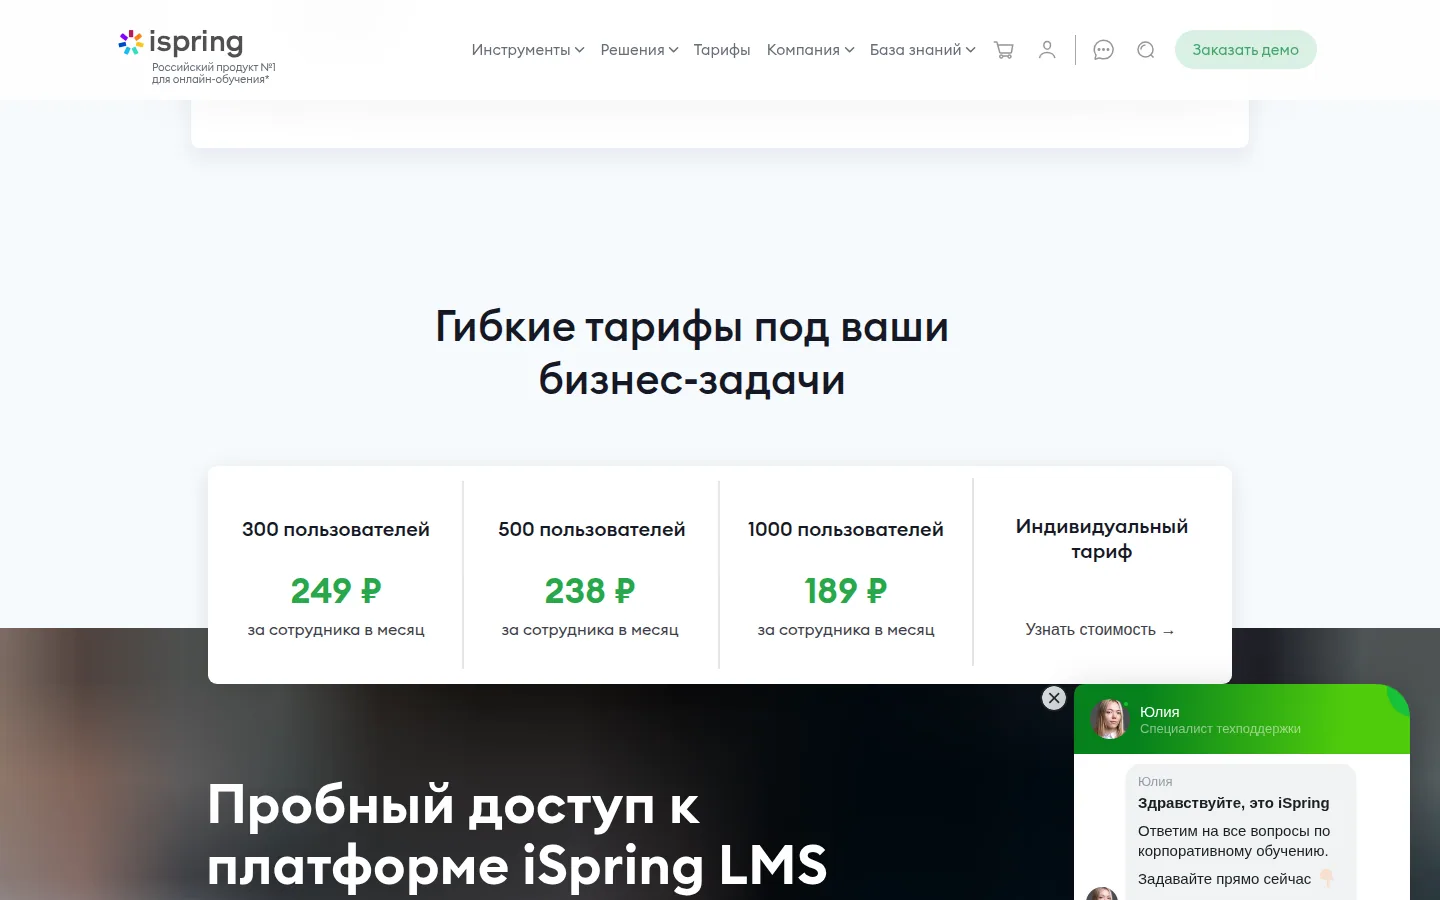Open the user account icon

point(1047,50)
